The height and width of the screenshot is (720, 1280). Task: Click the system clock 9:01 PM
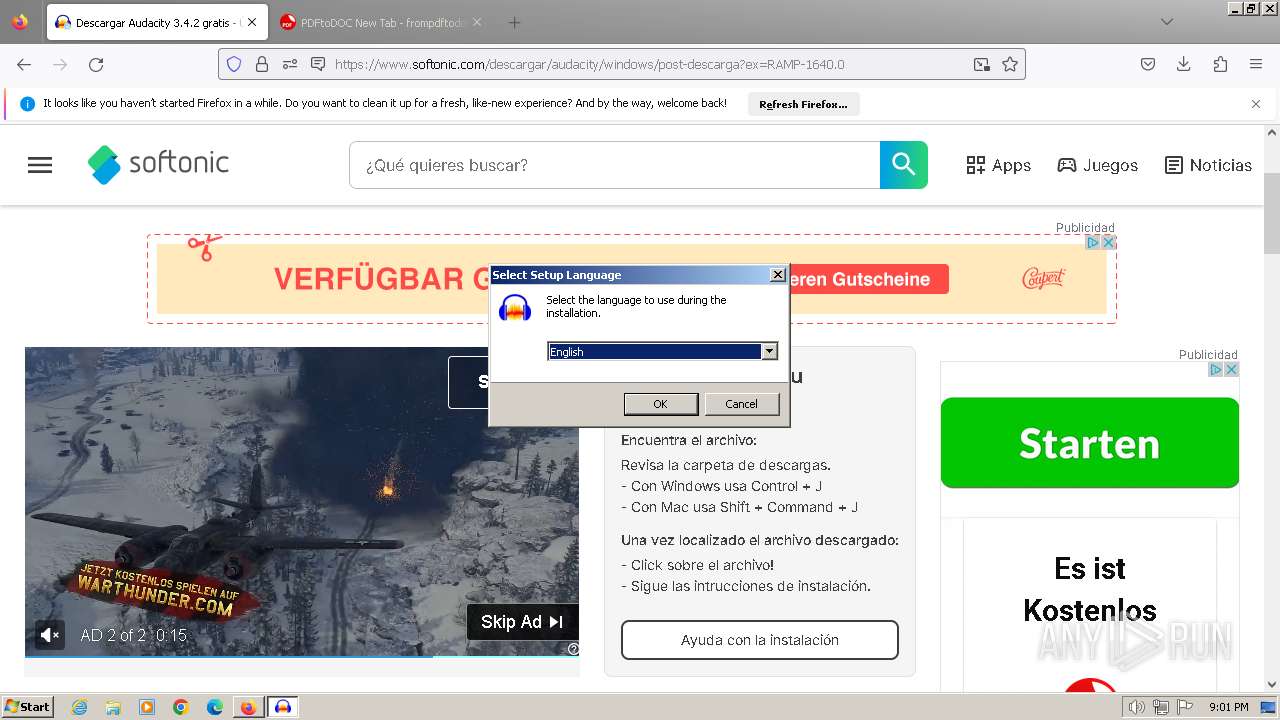pos(1228,707)
